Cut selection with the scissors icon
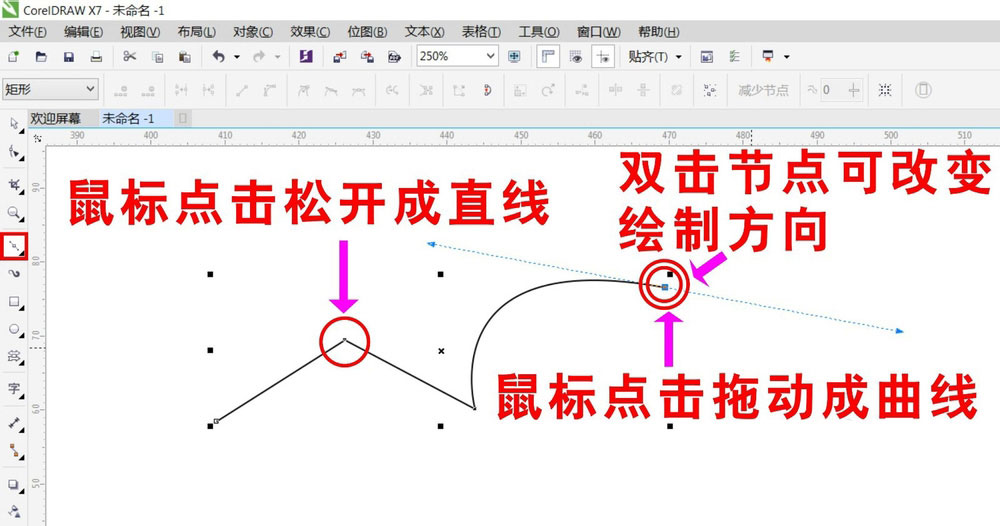This screenshot has height=526, width=1000. [x=129, y=57]
